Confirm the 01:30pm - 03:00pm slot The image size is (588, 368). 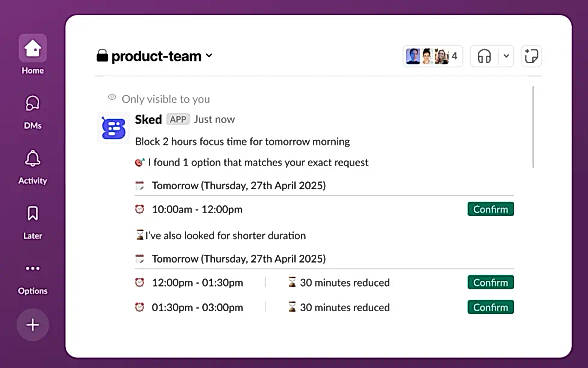tap(490, 307)
